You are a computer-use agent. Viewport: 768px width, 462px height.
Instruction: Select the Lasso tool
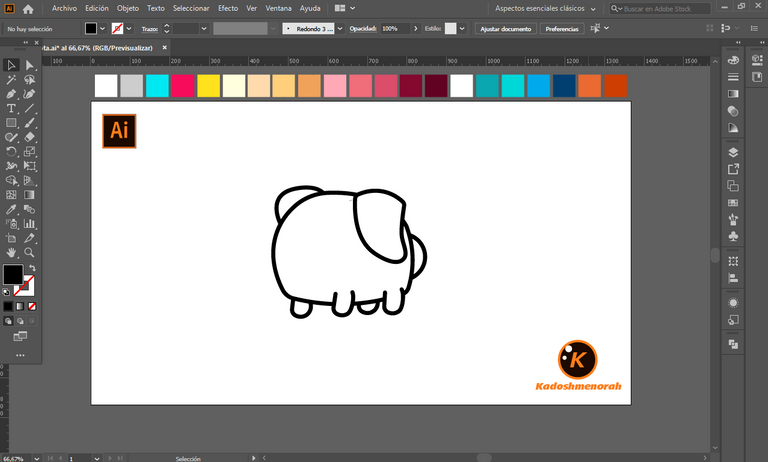pos(29,79)
